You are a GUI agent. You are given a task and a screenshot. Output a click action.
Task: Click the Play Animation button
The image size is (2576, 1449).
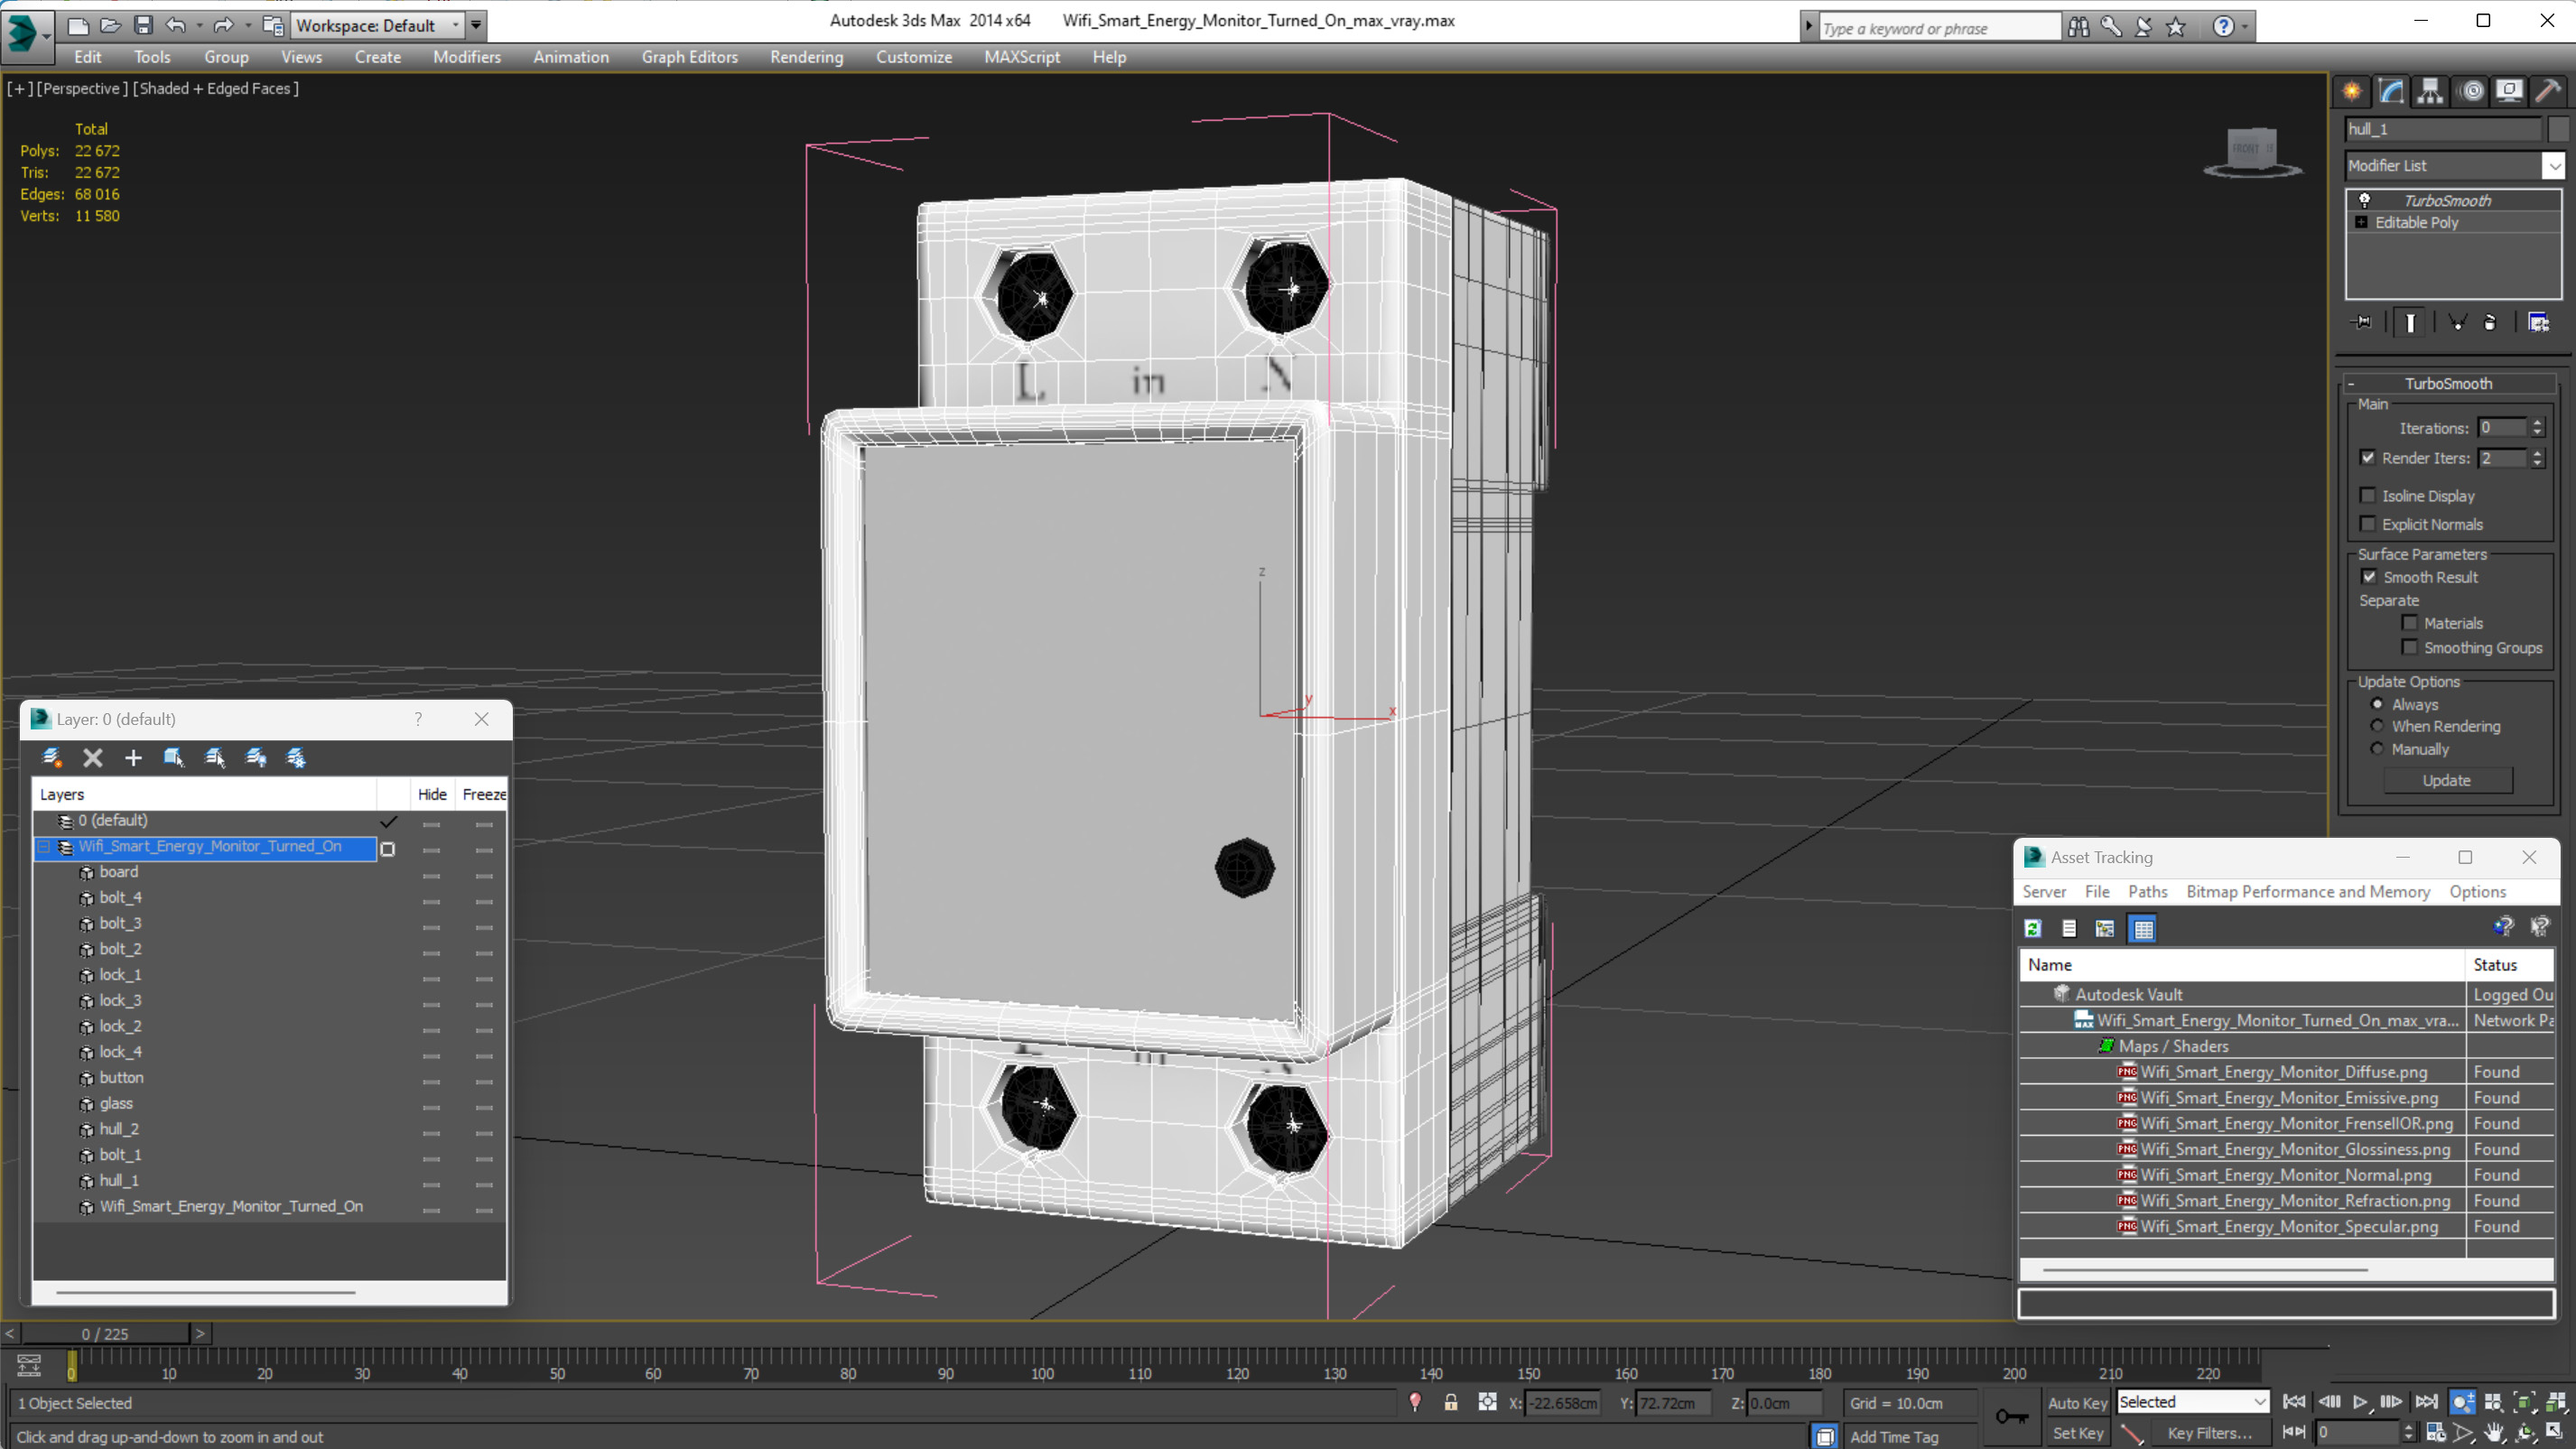pos(2361,1402)
